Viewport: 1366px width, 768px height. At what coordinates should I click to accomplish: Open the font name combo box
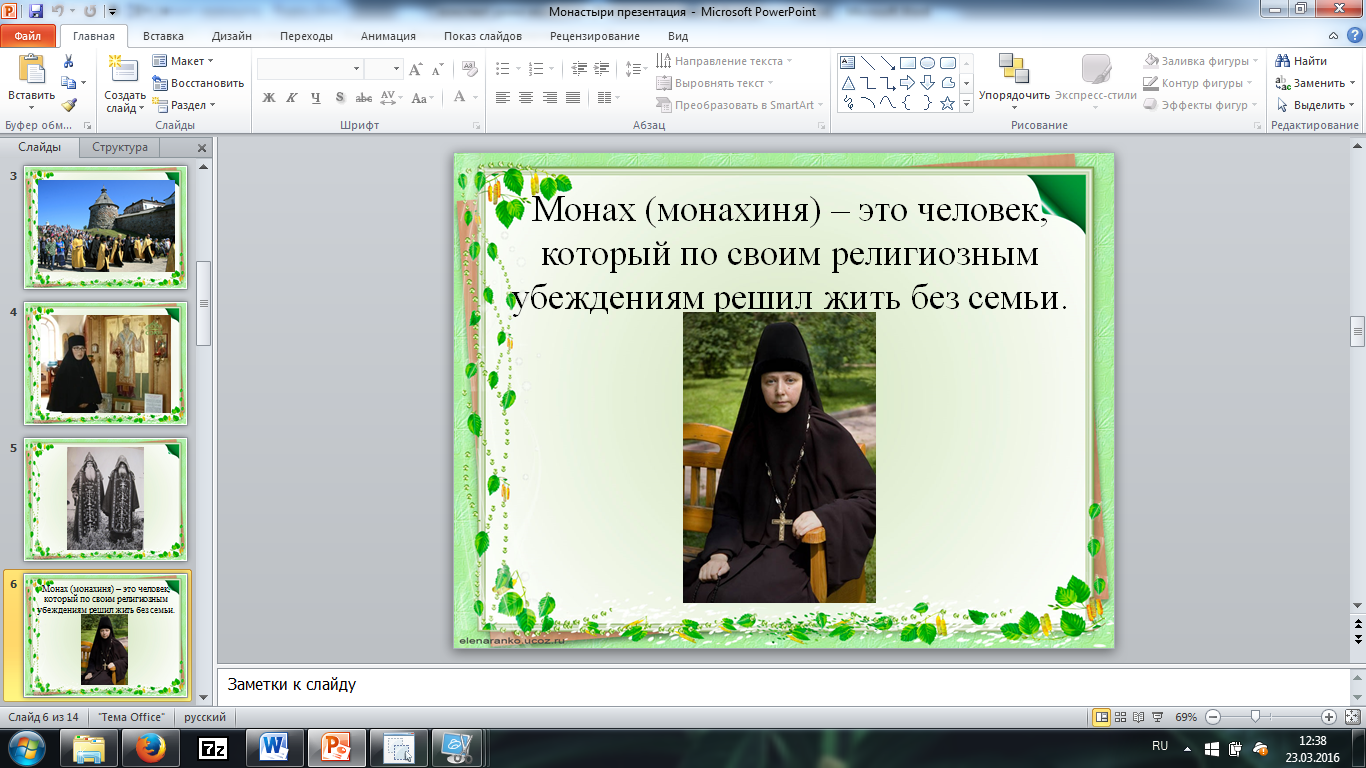coord(310,69)
